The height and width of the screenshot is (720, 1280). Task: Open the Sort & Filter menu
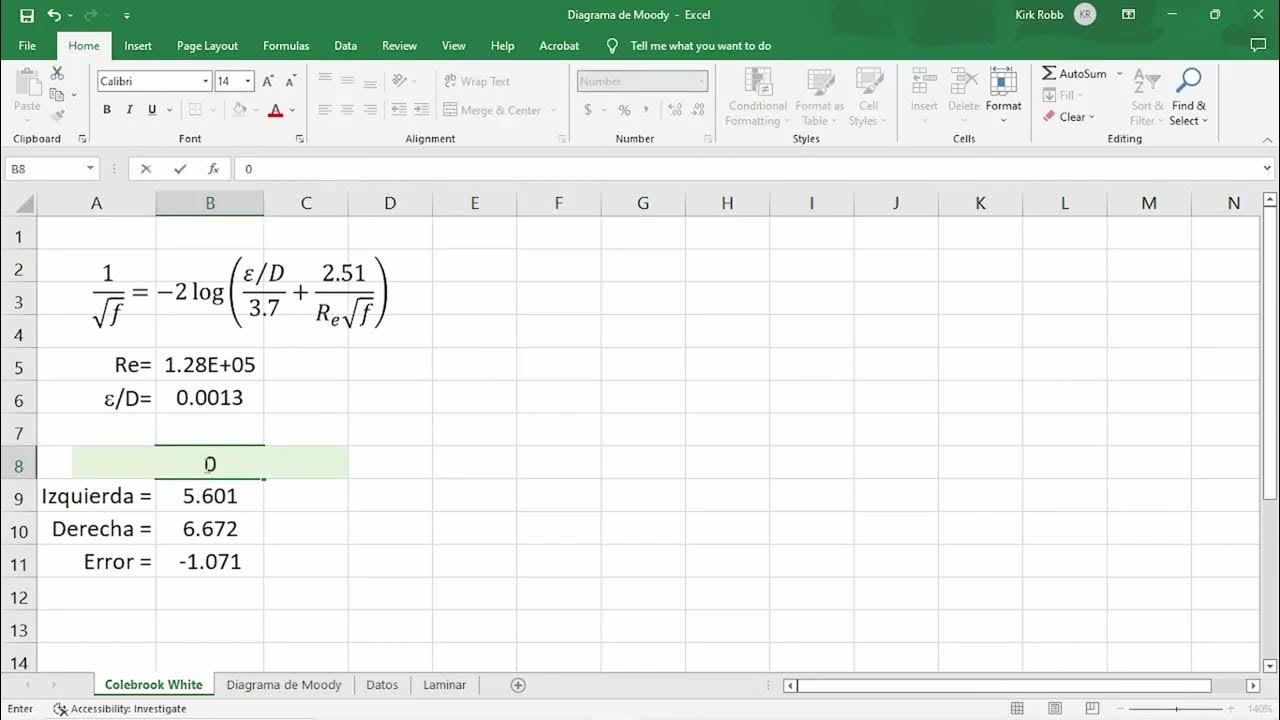pos(1148,97)
